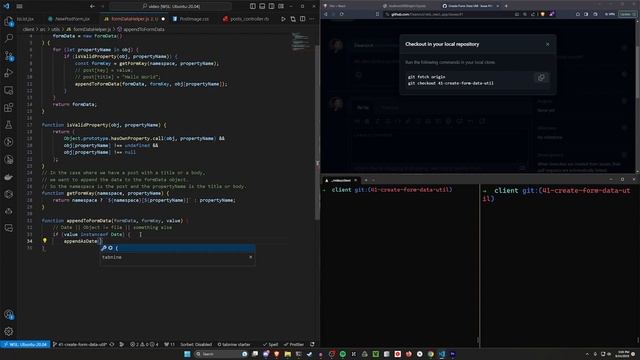Click the browser back arrow
This screenshot has height=360, width=640.
[x=326, y=14]
